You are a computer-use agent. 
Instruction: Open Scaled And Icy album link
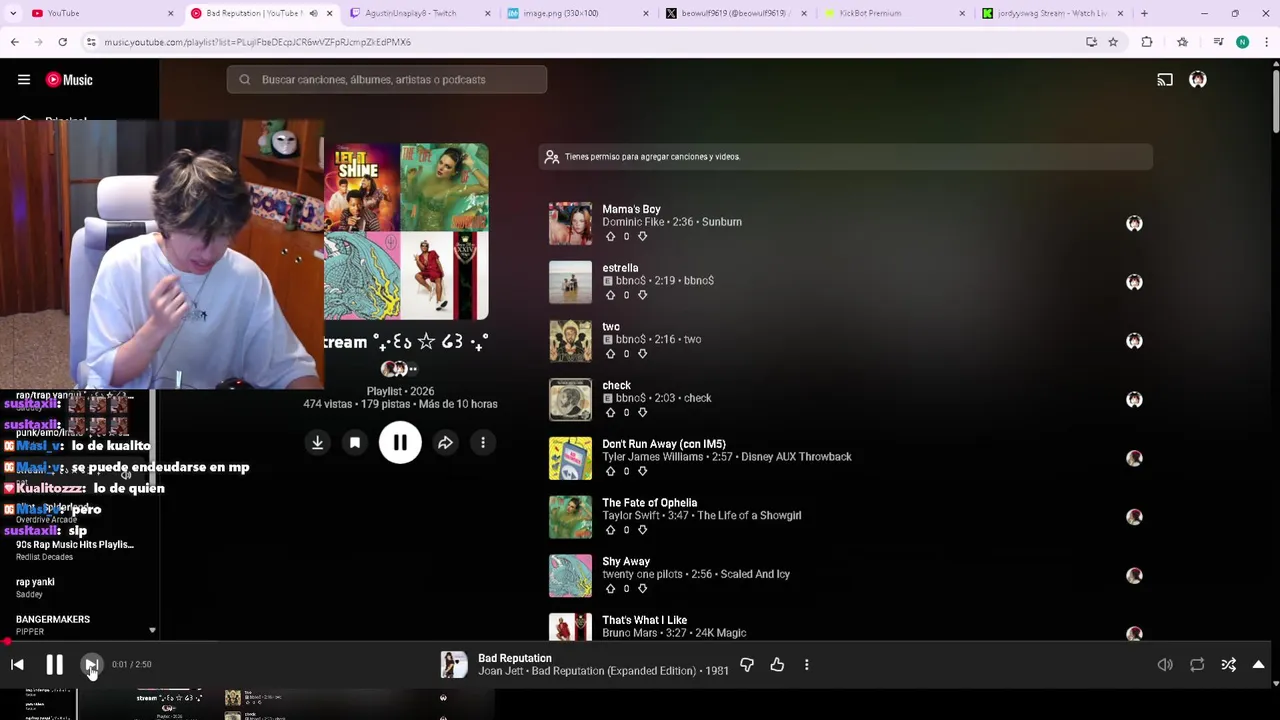pos(755,575)
